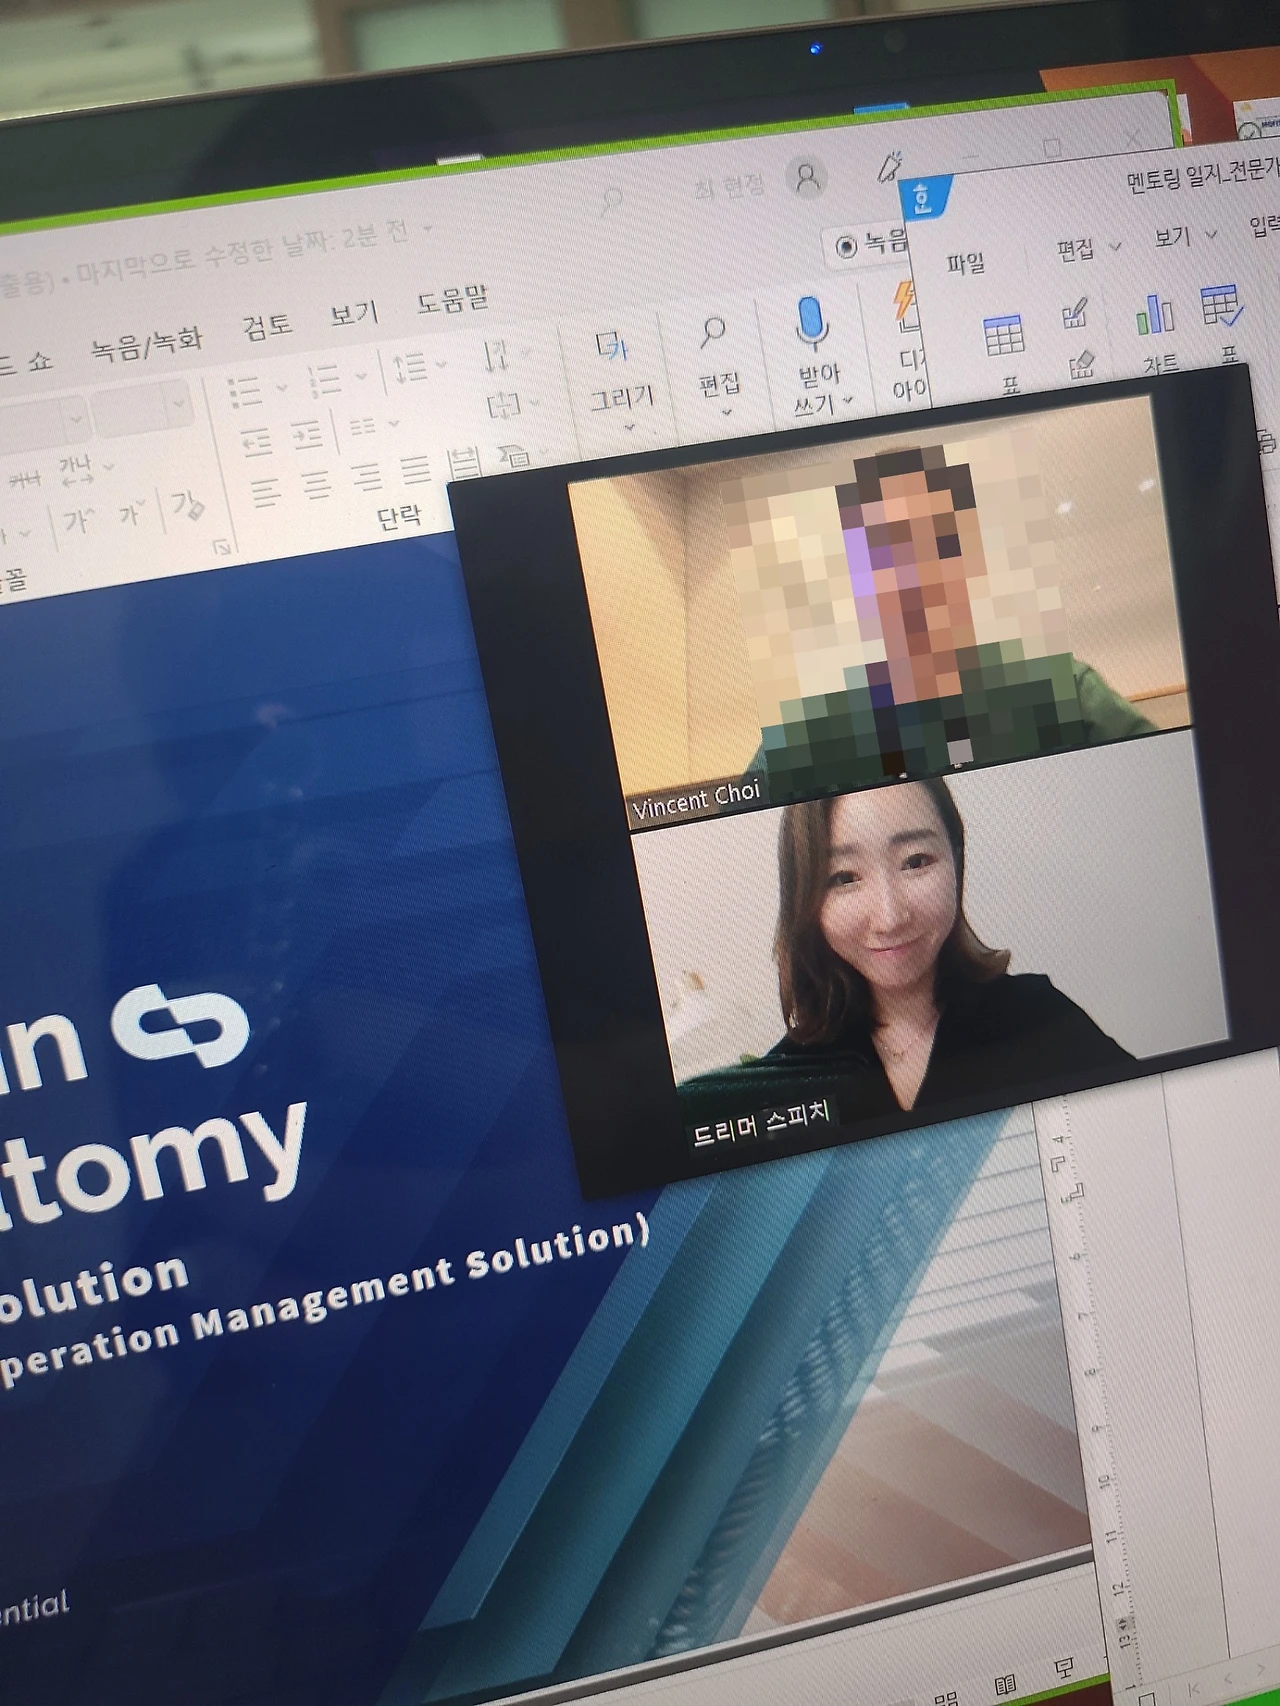The height and width of the screenshot is (1706, 1280).
Task: Click the clear all formatting icon
Action: coord(187,506)
